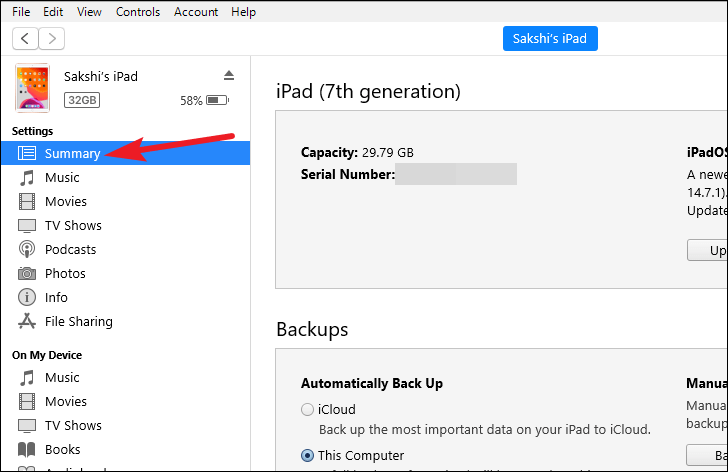This screenshot has height=472, width=728.
Task: Click Movies film icon under On My Device
Action: [x=26, y=401]
